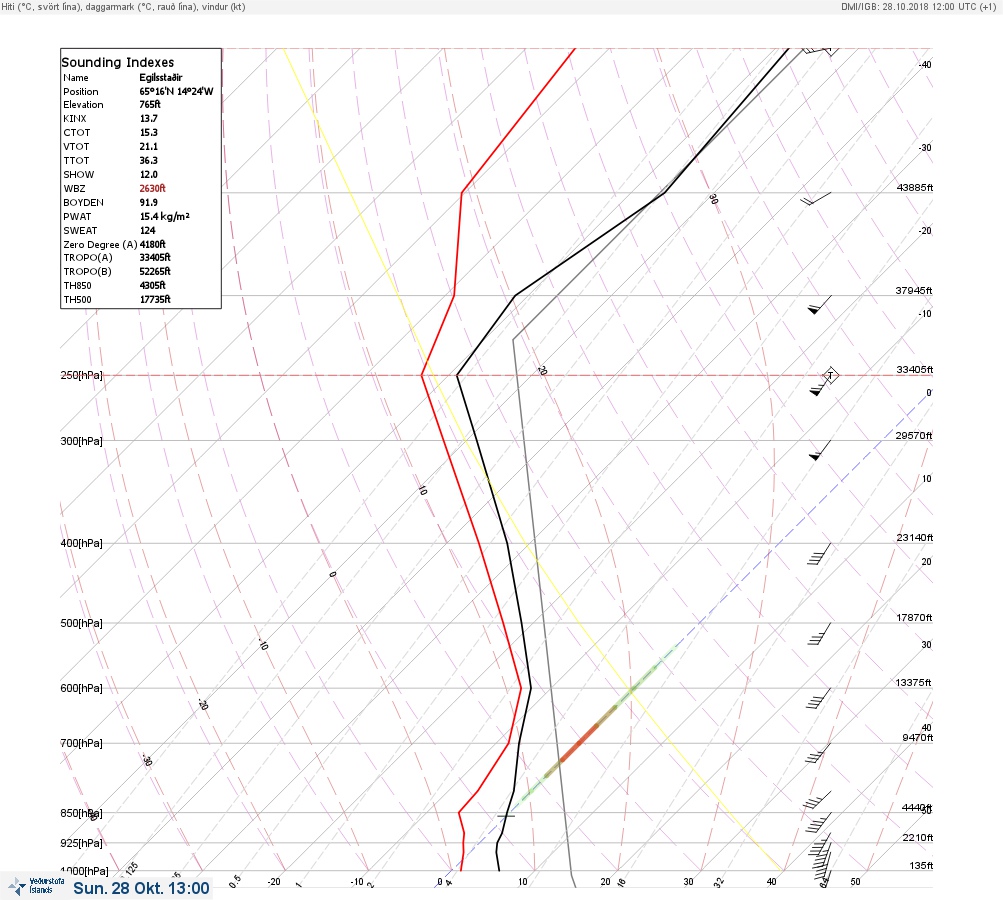Click the TH850 value '4305ft'
Image resolution: width=1003 pixels, height=900 pixels.
pyautogui.click(x=152, y=285)
